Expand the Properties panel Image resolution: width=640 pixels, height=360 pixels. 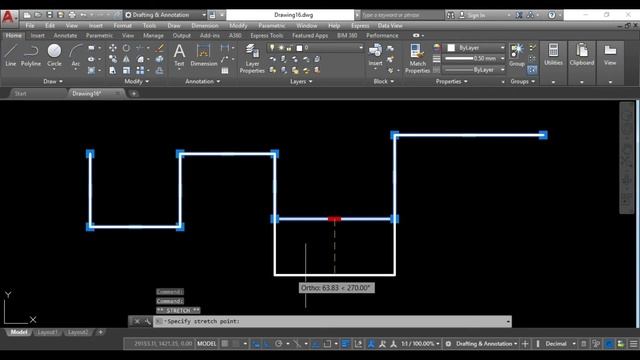point(451,82)
